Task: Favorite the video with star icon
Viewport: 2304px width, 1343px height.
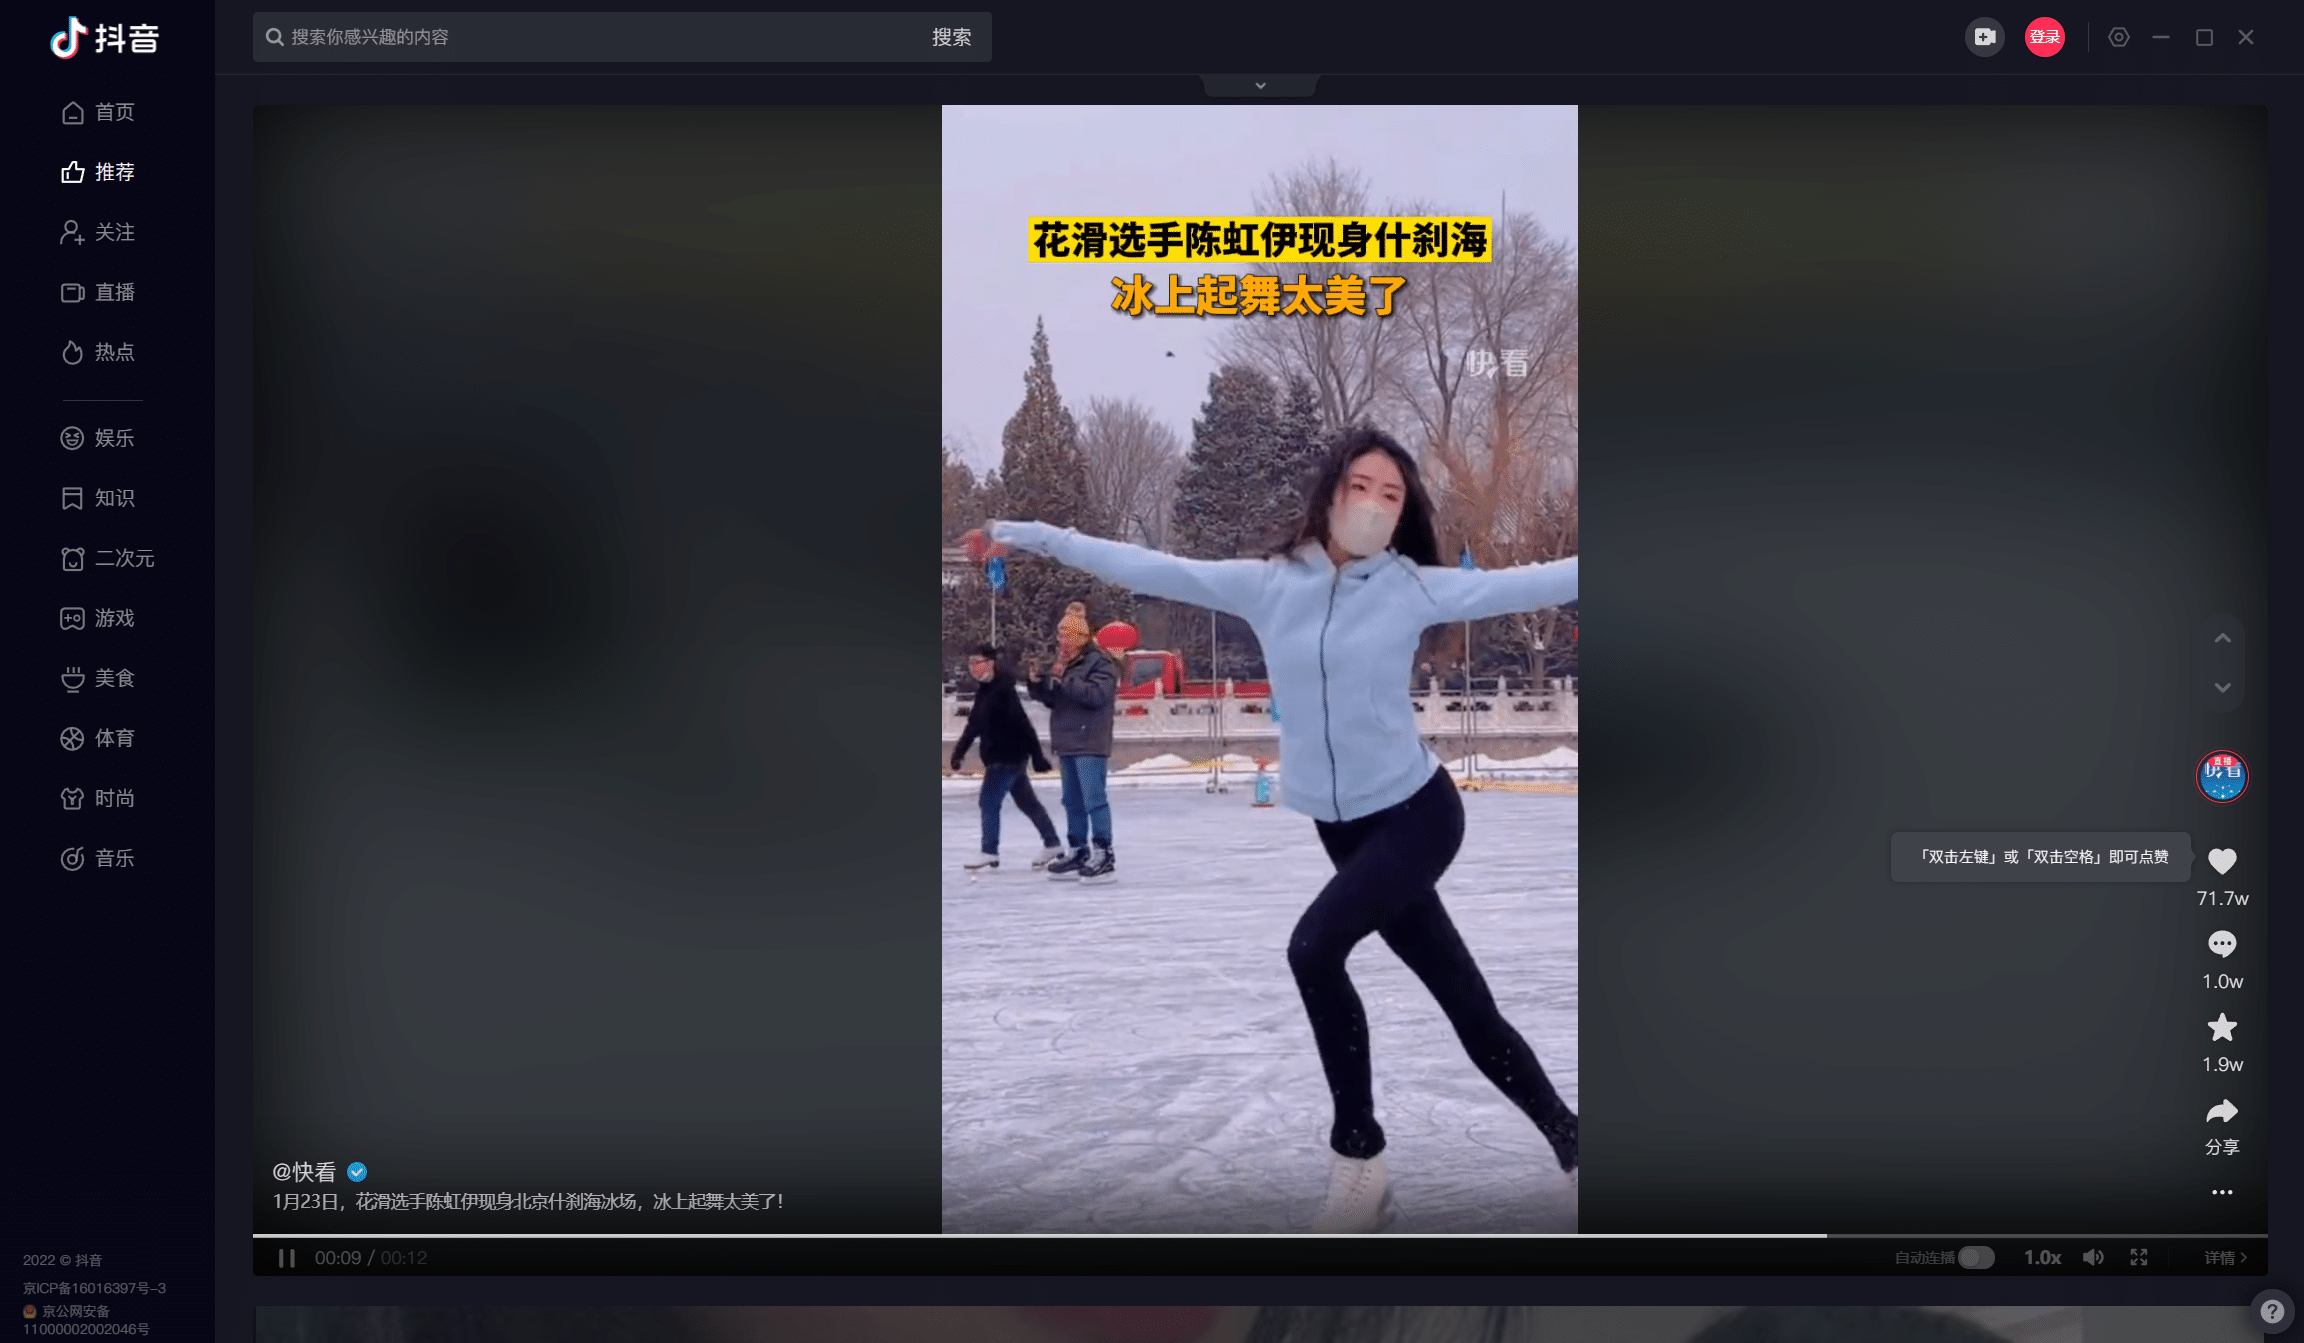Action: (2221, 1027)
